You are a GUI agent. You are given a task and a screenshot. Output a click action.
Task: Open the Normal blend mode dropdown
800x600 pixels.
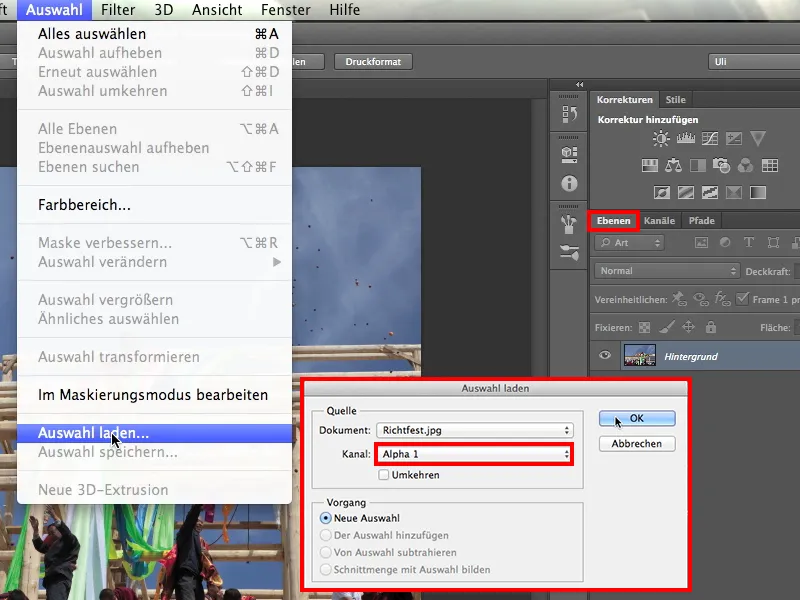[667, 271]
